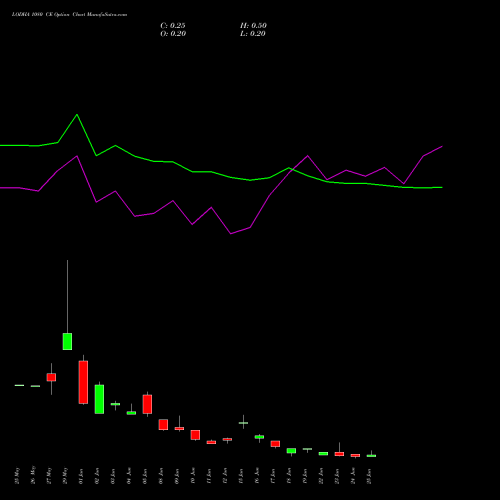Click the red candle for 05 Jun
Viewport: 500px width, 500px height.
coord(147,404)
